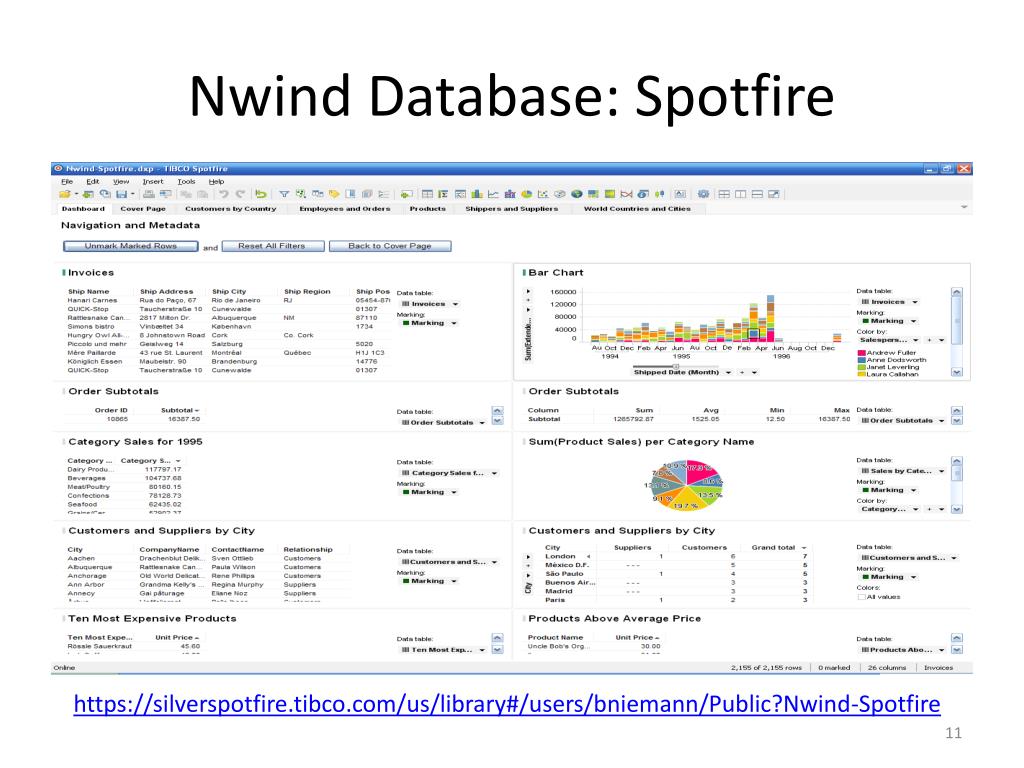Click the date range slider below bar chart
1024x768 pixels.
[675, 367]
